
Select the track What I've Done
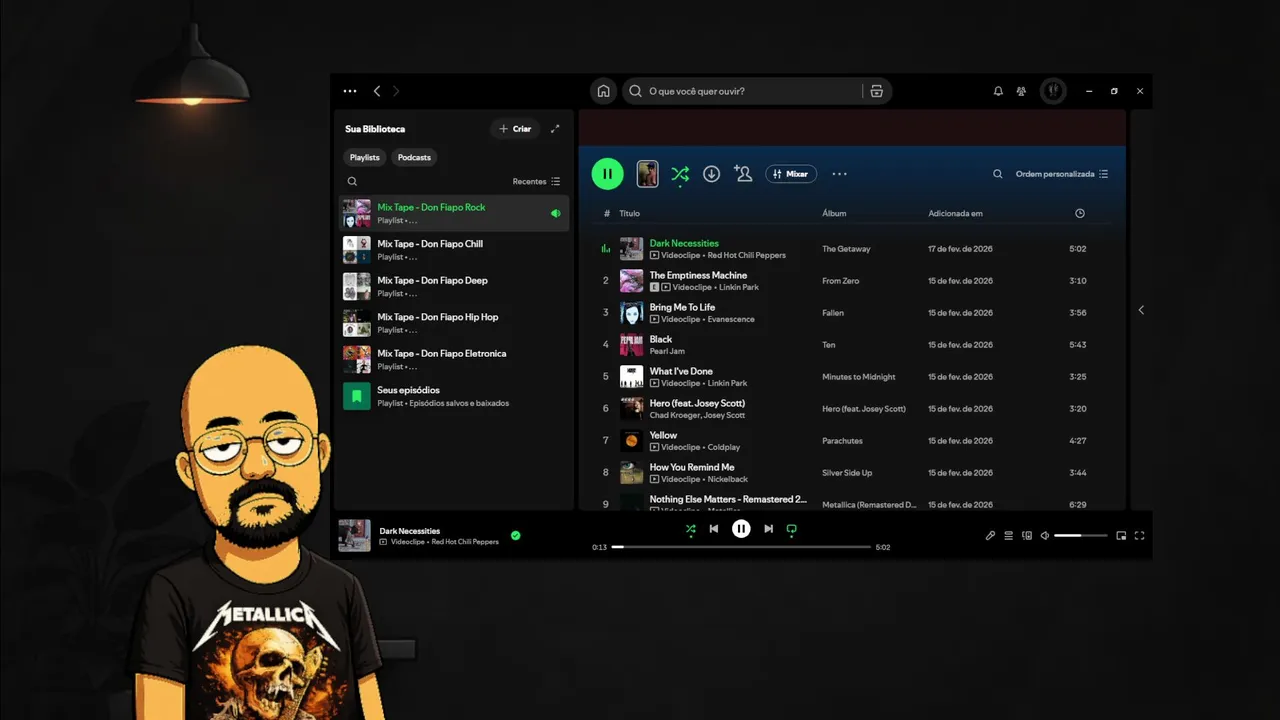852,377
